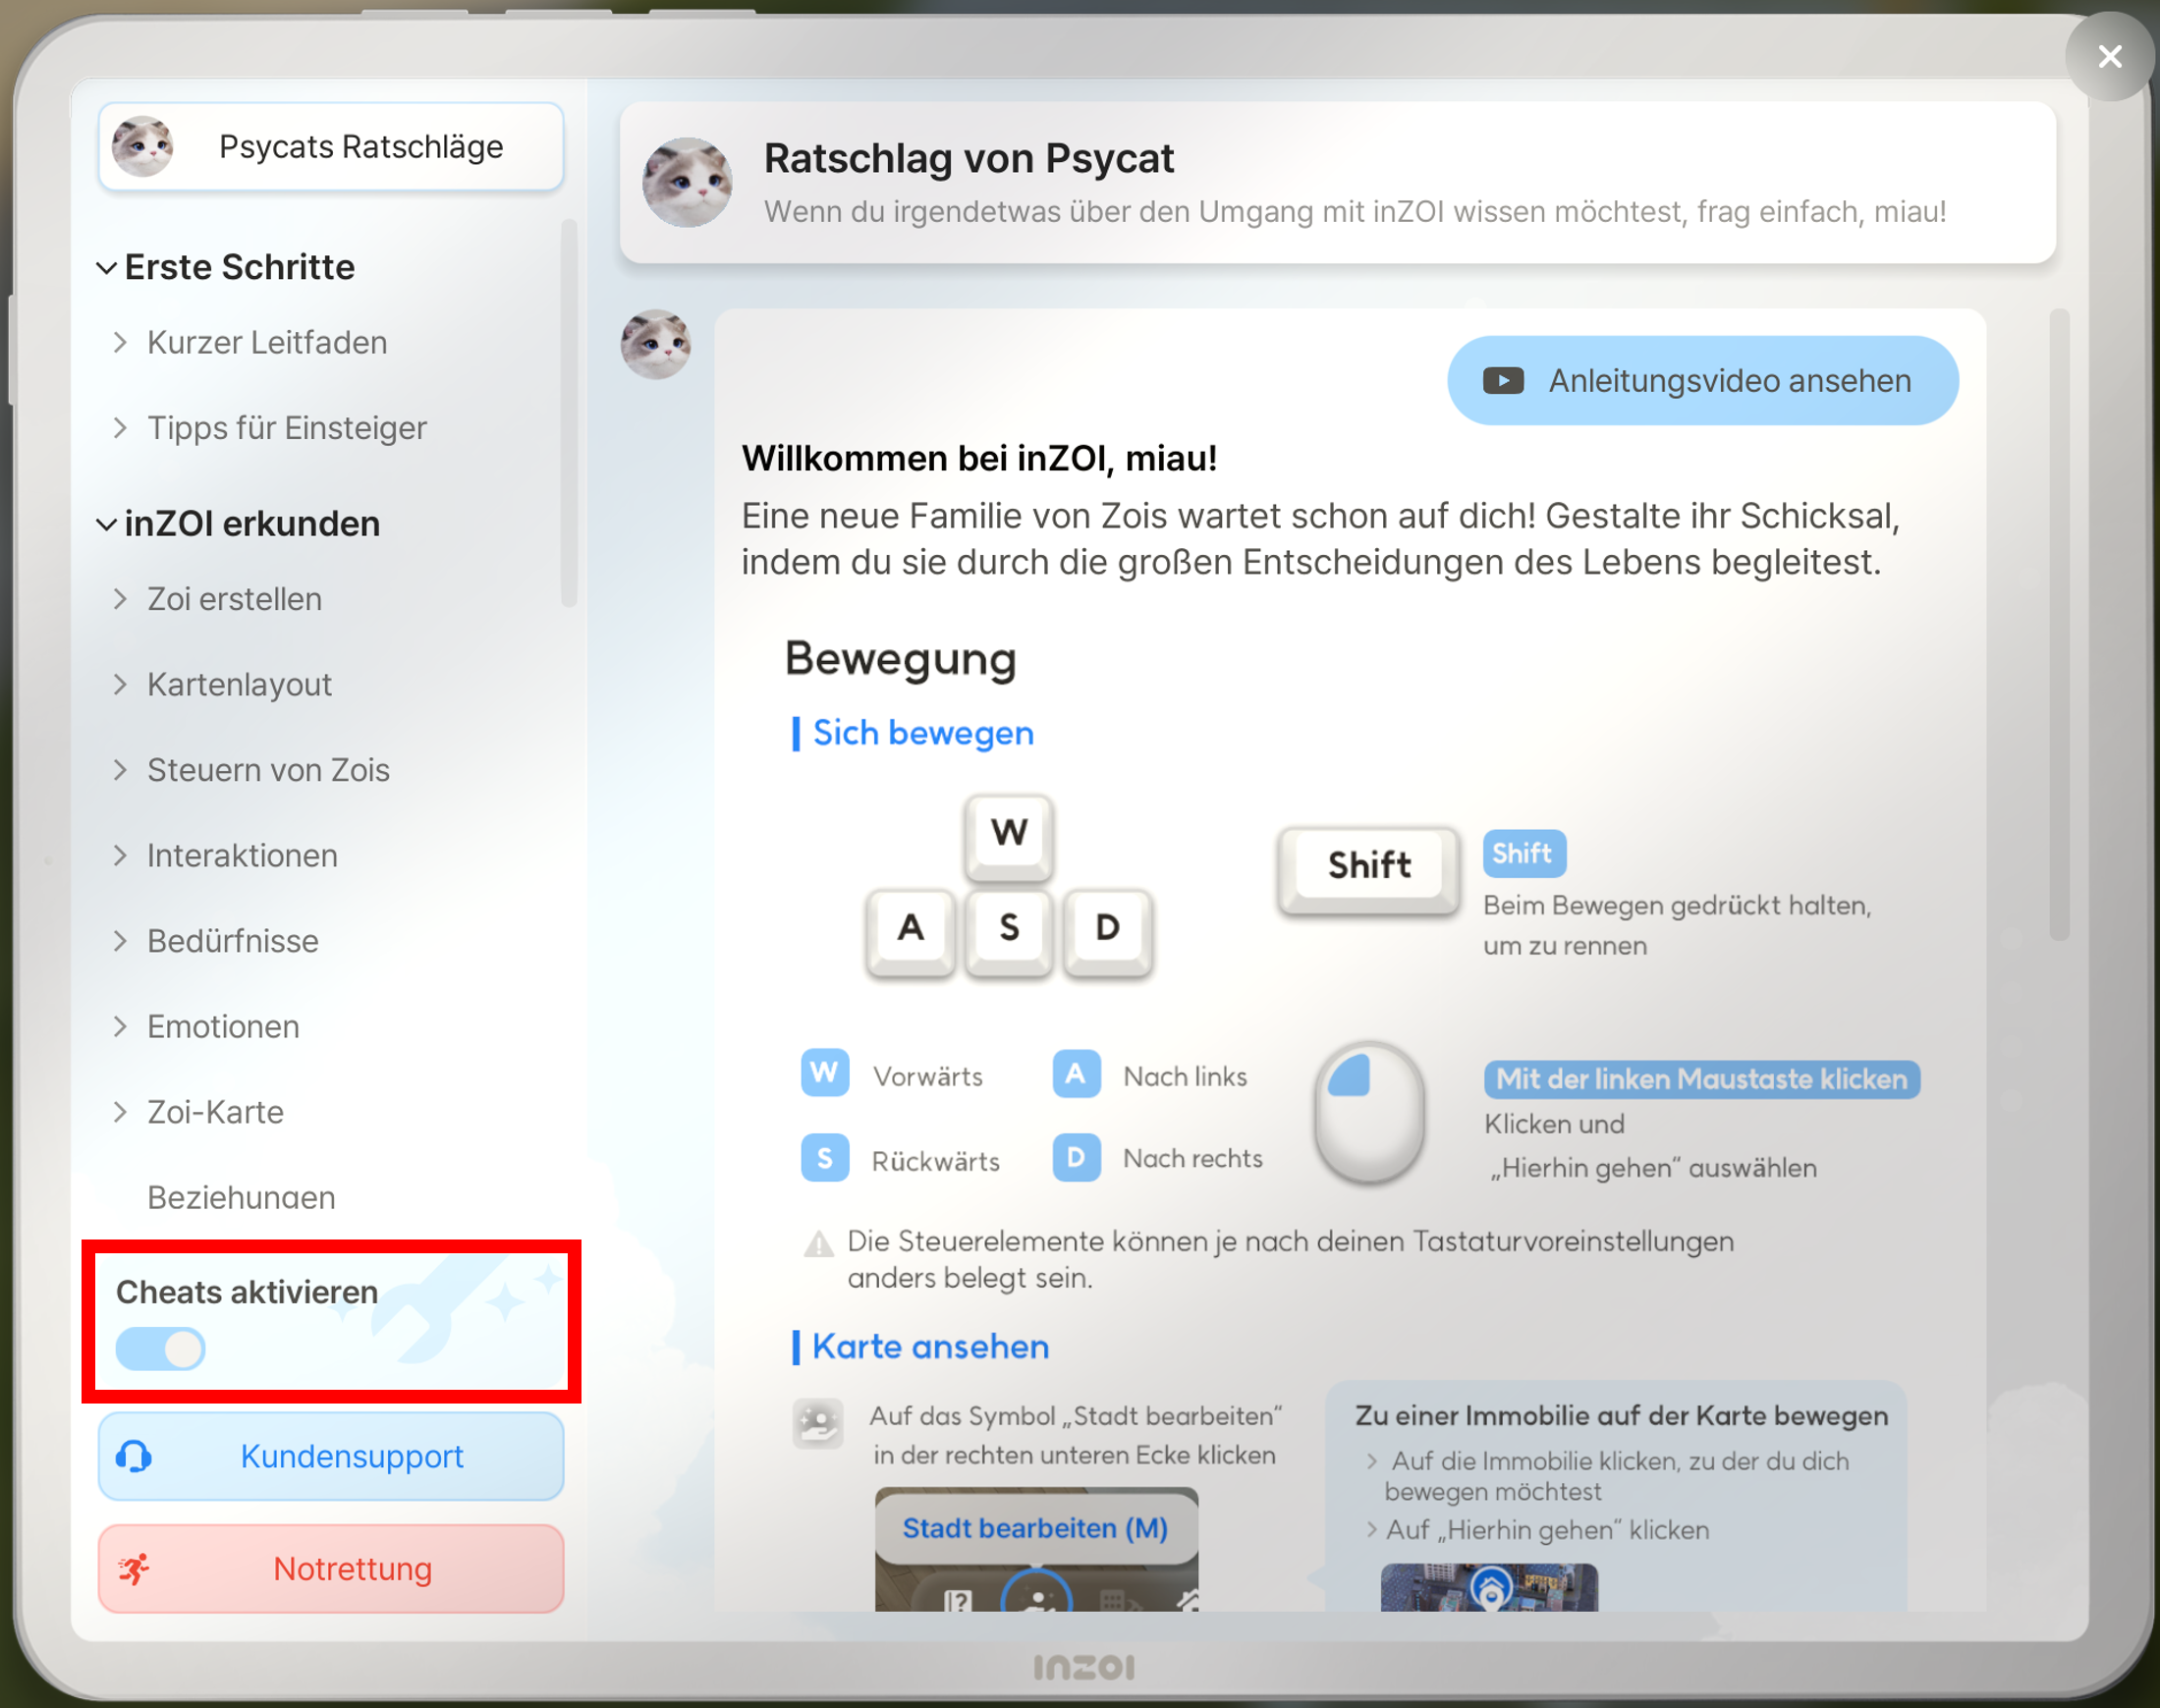
Task: Click the headset icon on Kundensupport
Action: click(x=134, y=1456)
